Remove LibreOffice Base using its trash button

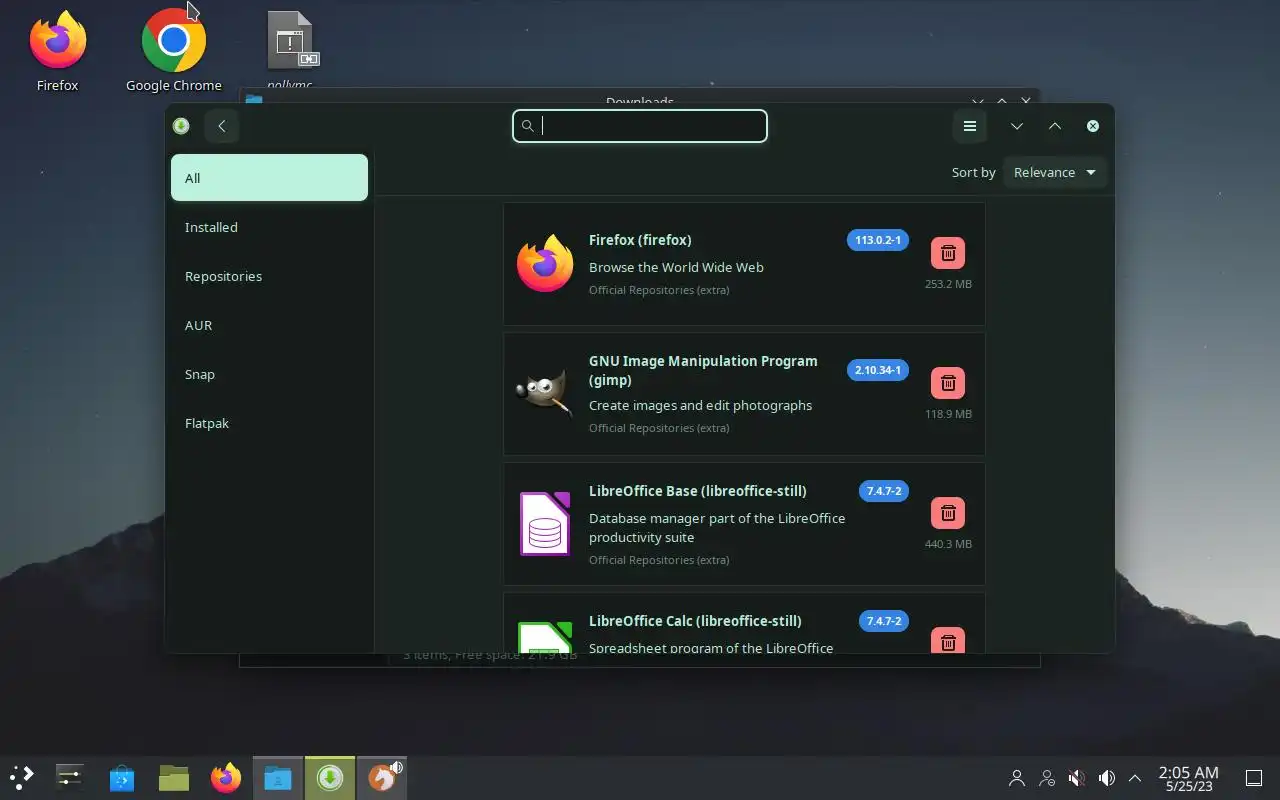coord(948,513)
